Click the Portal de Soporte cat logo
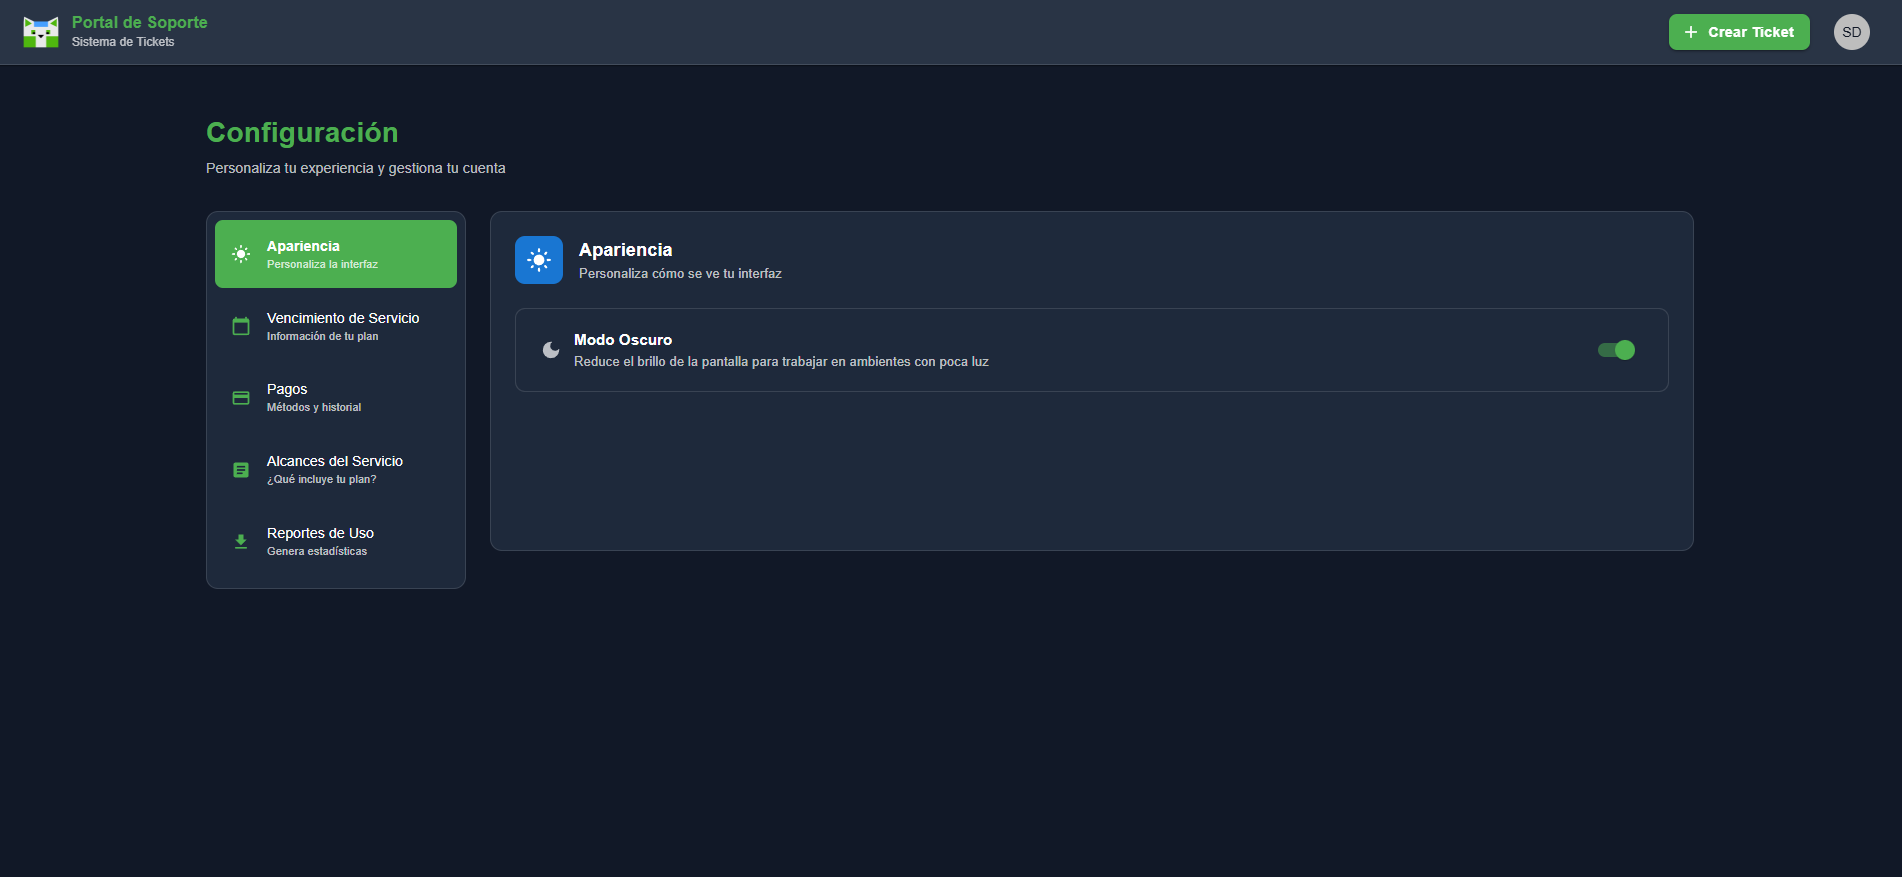Screen dimensions: 1902x877 click(x=41, y=32)
